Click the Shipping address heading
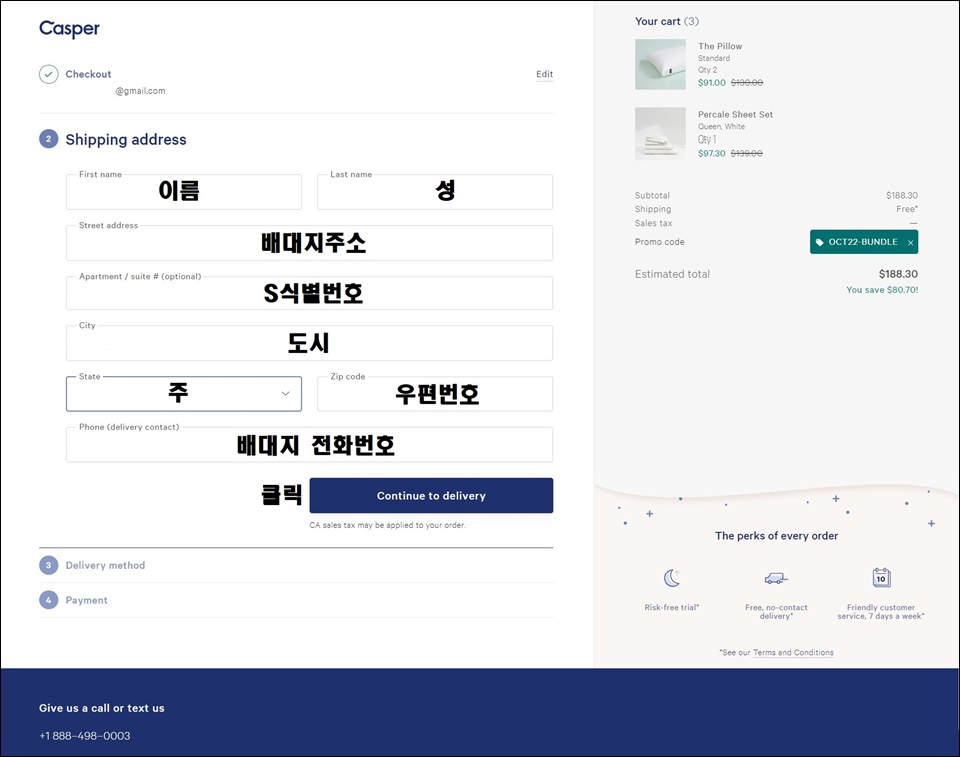The height and width of the screenshot is (757, 960). [x=126, y=140]
